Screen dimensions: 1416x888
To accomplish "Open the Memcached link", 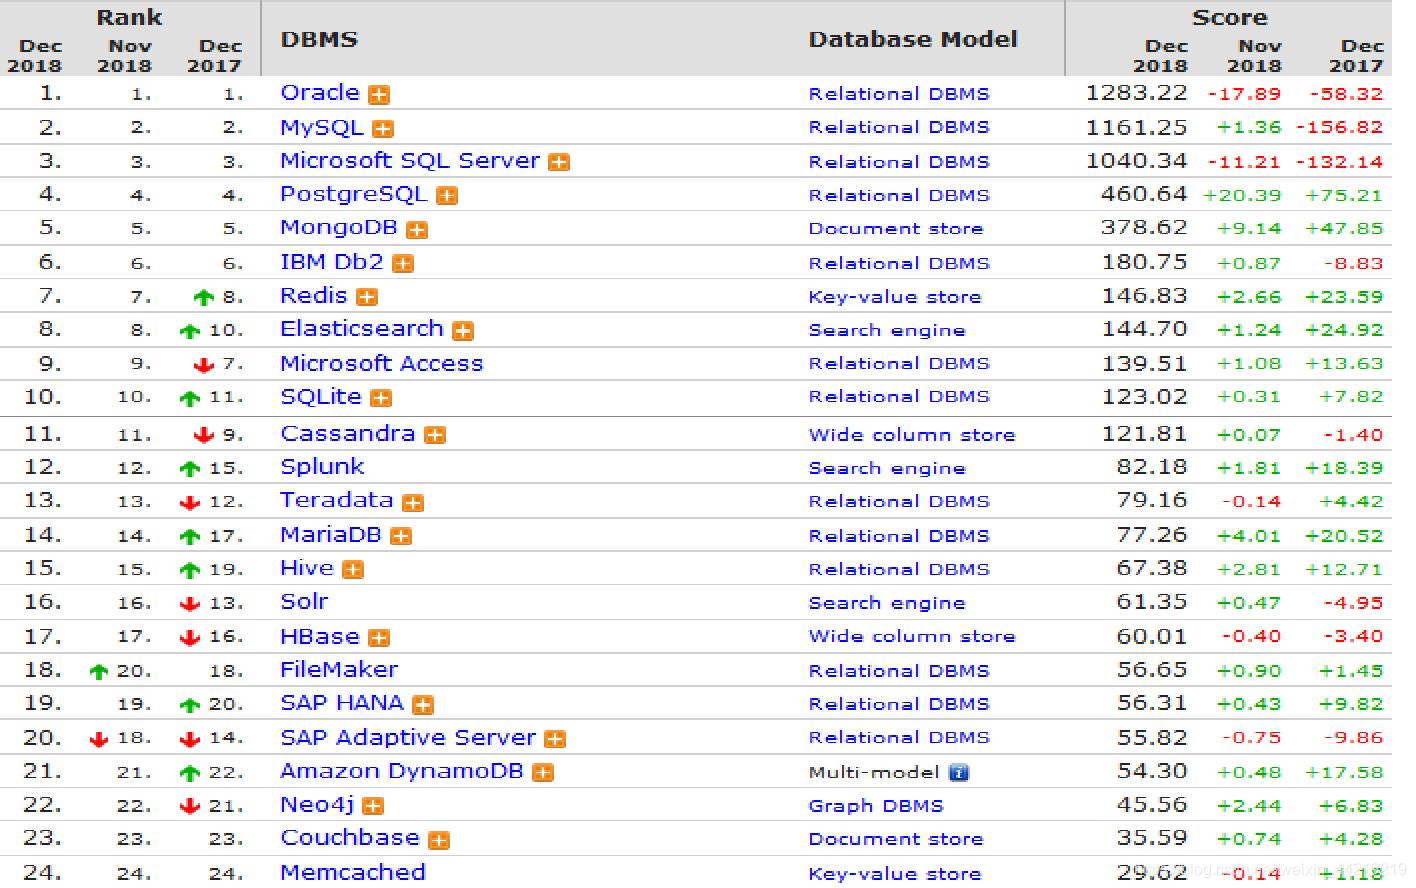I will coord(353,872).
